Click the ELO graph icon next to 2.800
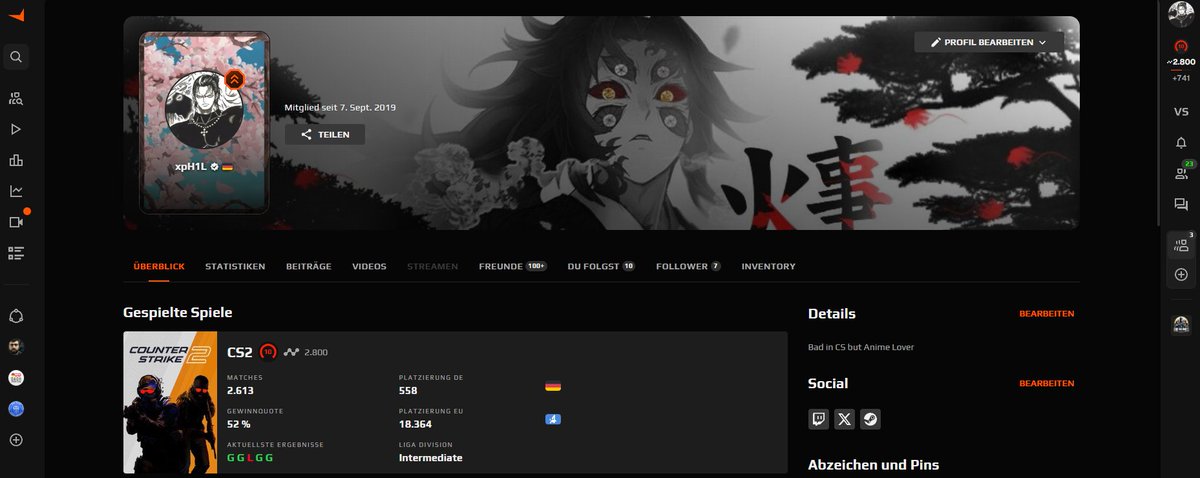Screen dimensions: 1200x478 click(x=291, y=352)
